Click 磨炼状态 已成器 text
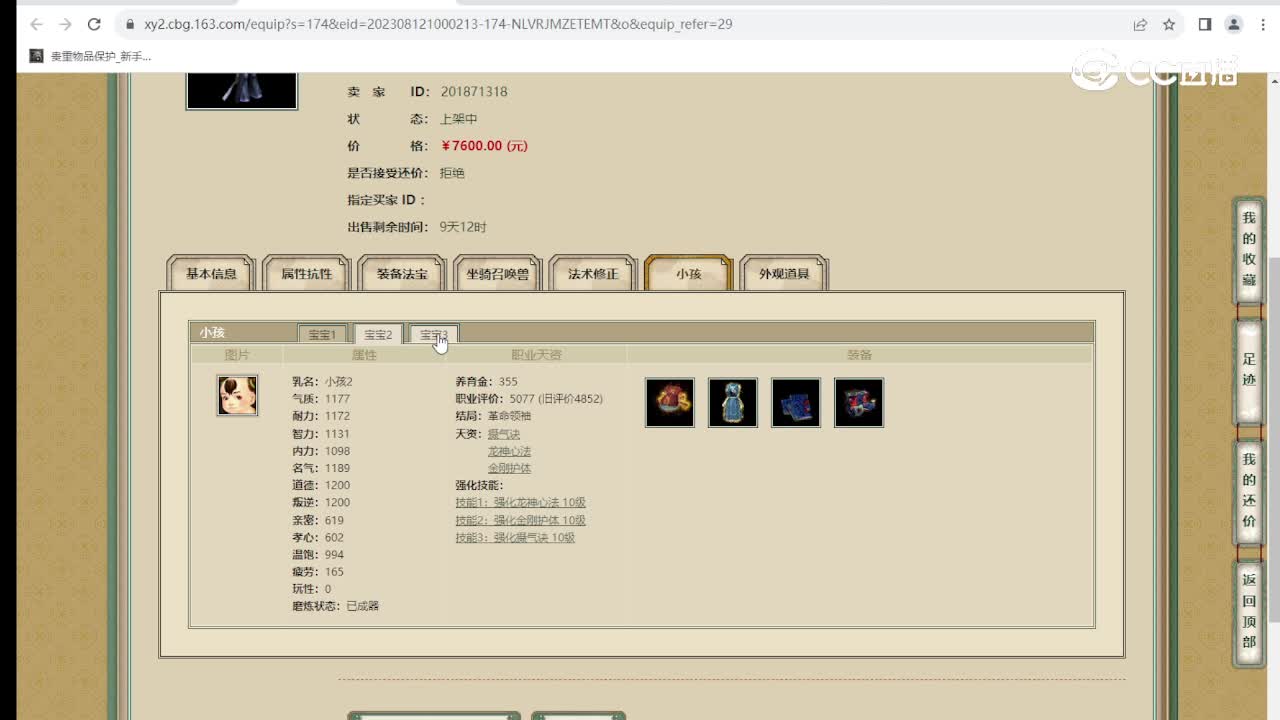The width and height of the screenshot is (1280, 720). pos(335,606)
